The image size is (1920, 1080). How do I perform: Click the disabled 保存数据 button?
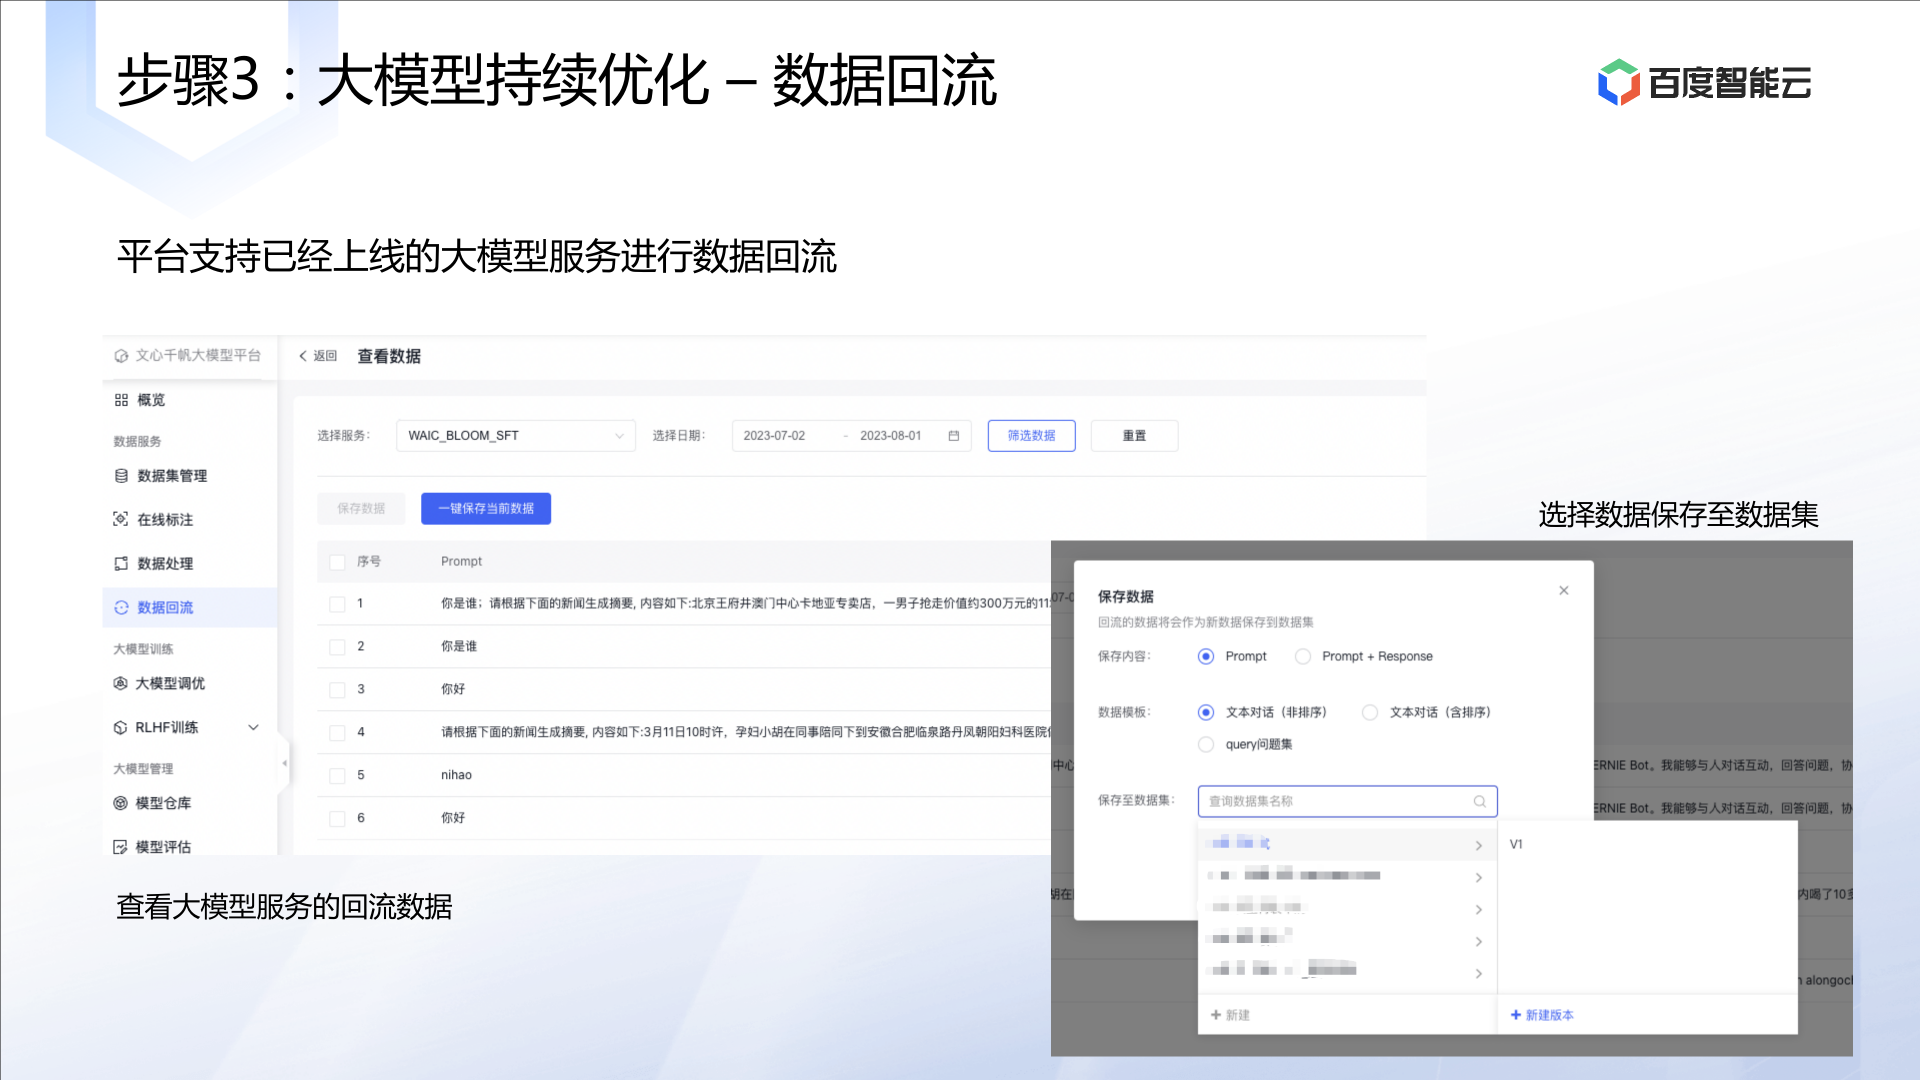click(361, 509)
